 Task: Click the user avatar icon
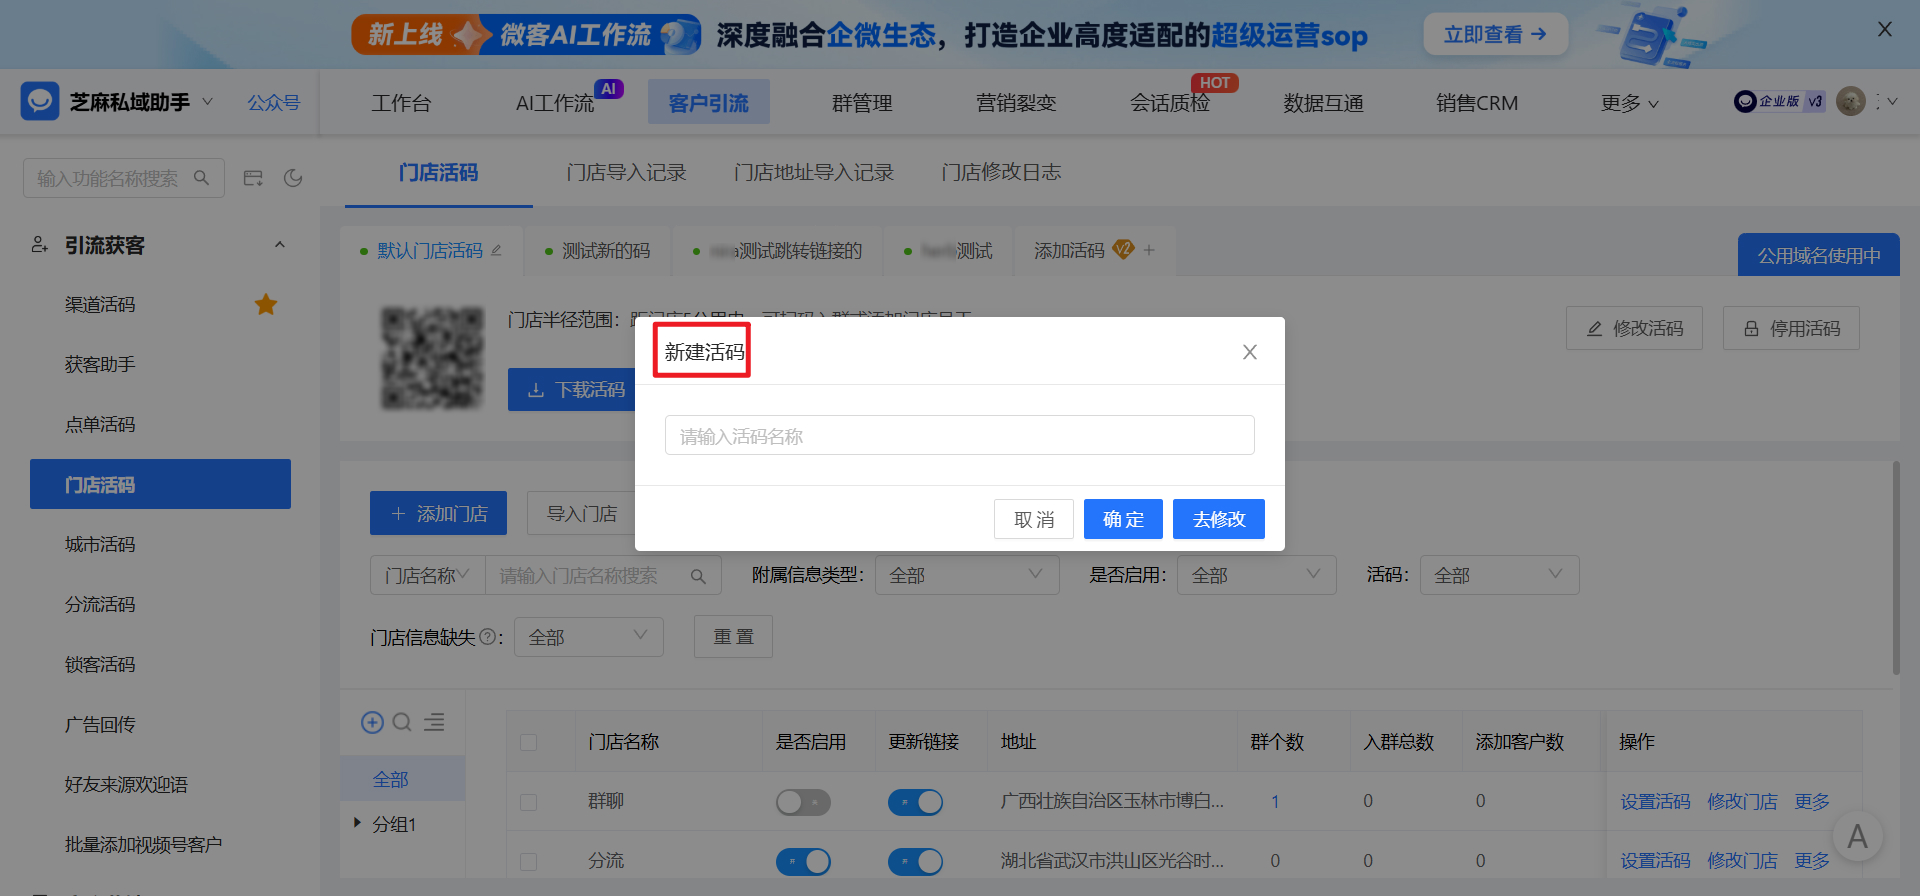coord(1851,101)
